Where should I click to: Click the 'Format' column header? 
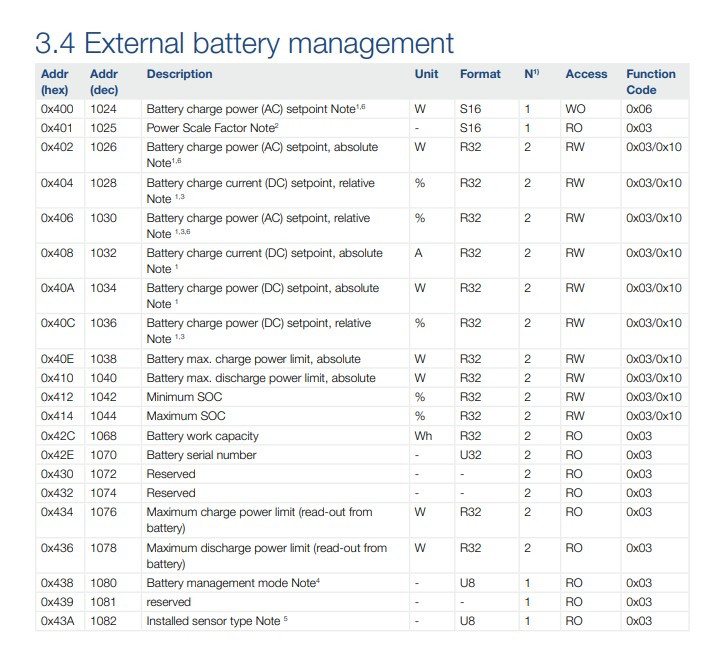[x=480, y=74]
